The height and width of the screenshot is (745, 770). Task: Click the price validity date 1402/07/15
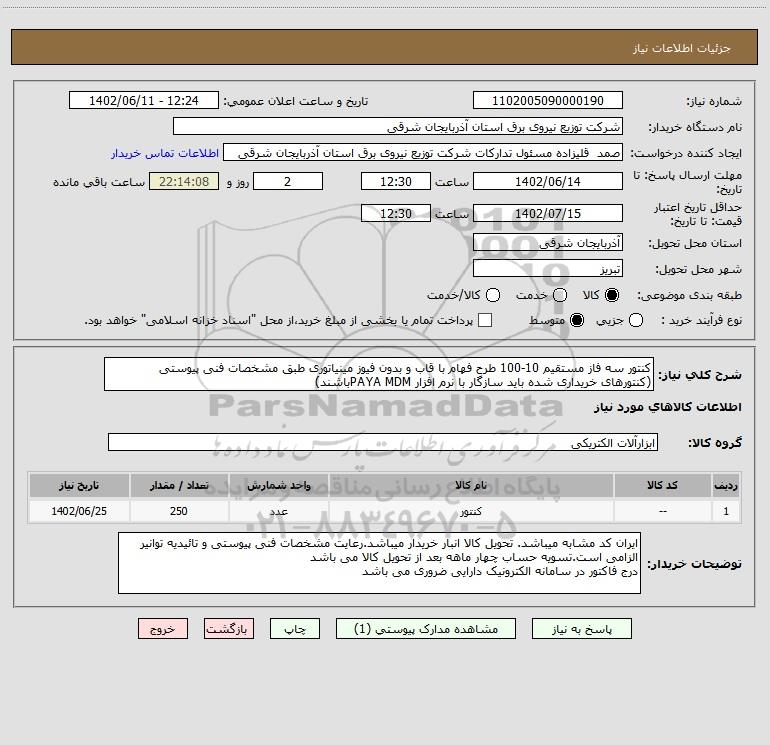click(548, 213)
